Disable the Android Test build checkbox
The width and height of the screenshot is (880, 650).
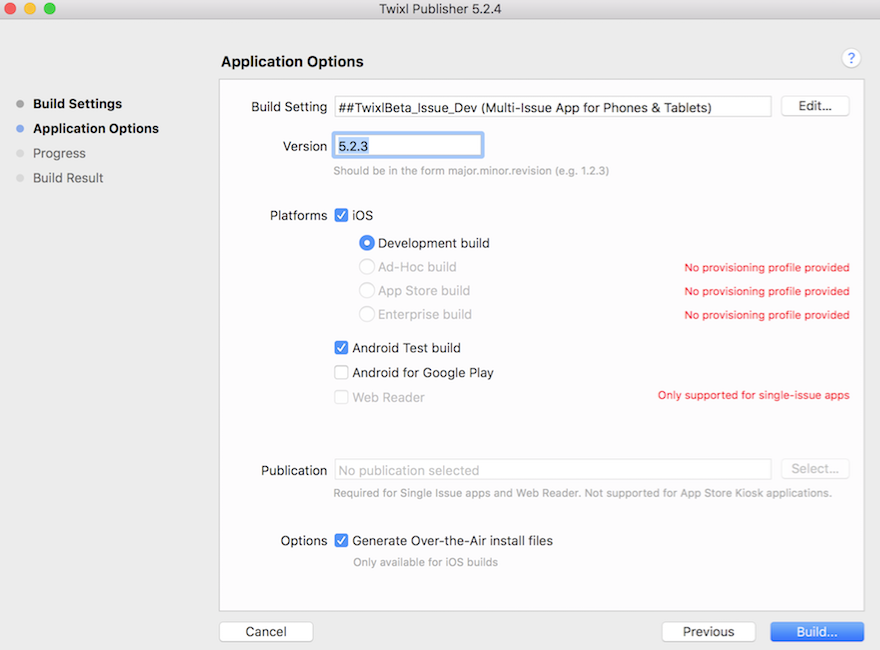coord(341,347)
